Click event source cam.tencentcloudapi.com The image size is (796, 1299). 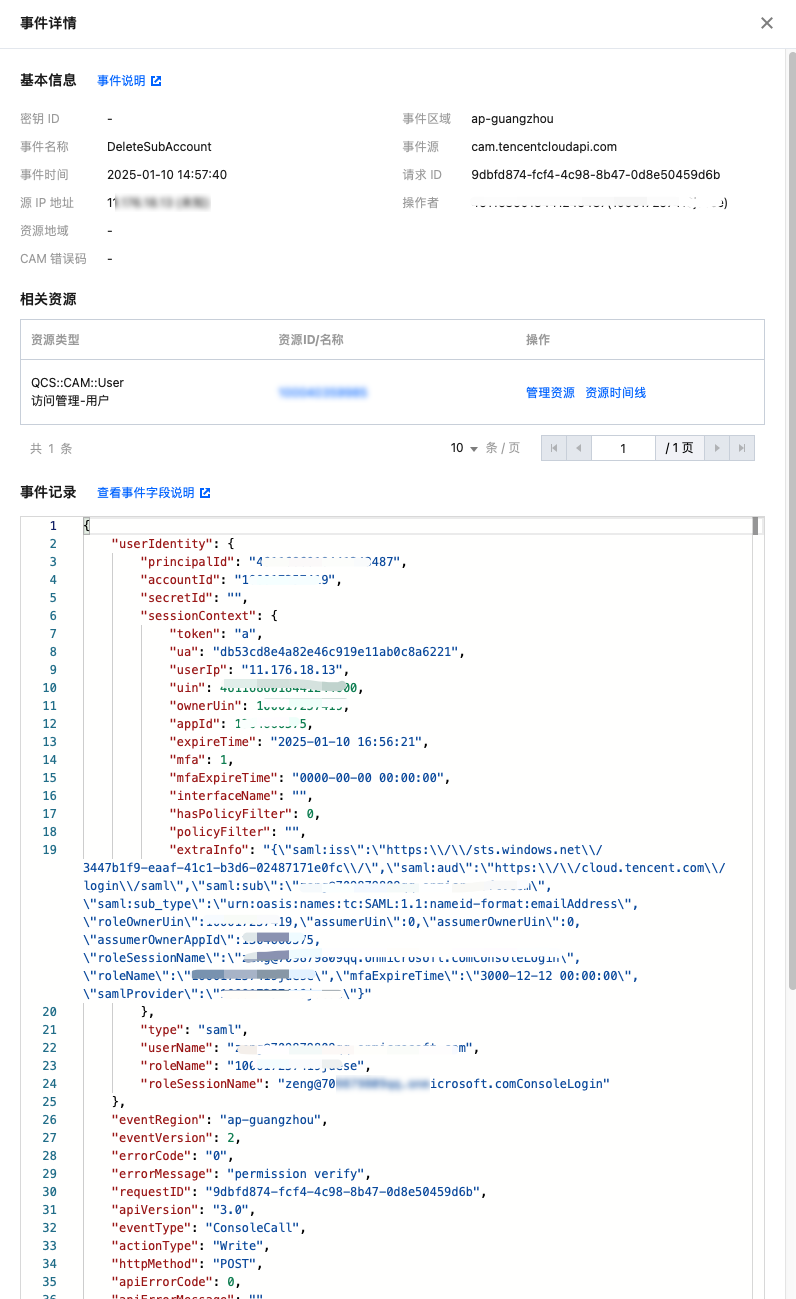(544, 147)
